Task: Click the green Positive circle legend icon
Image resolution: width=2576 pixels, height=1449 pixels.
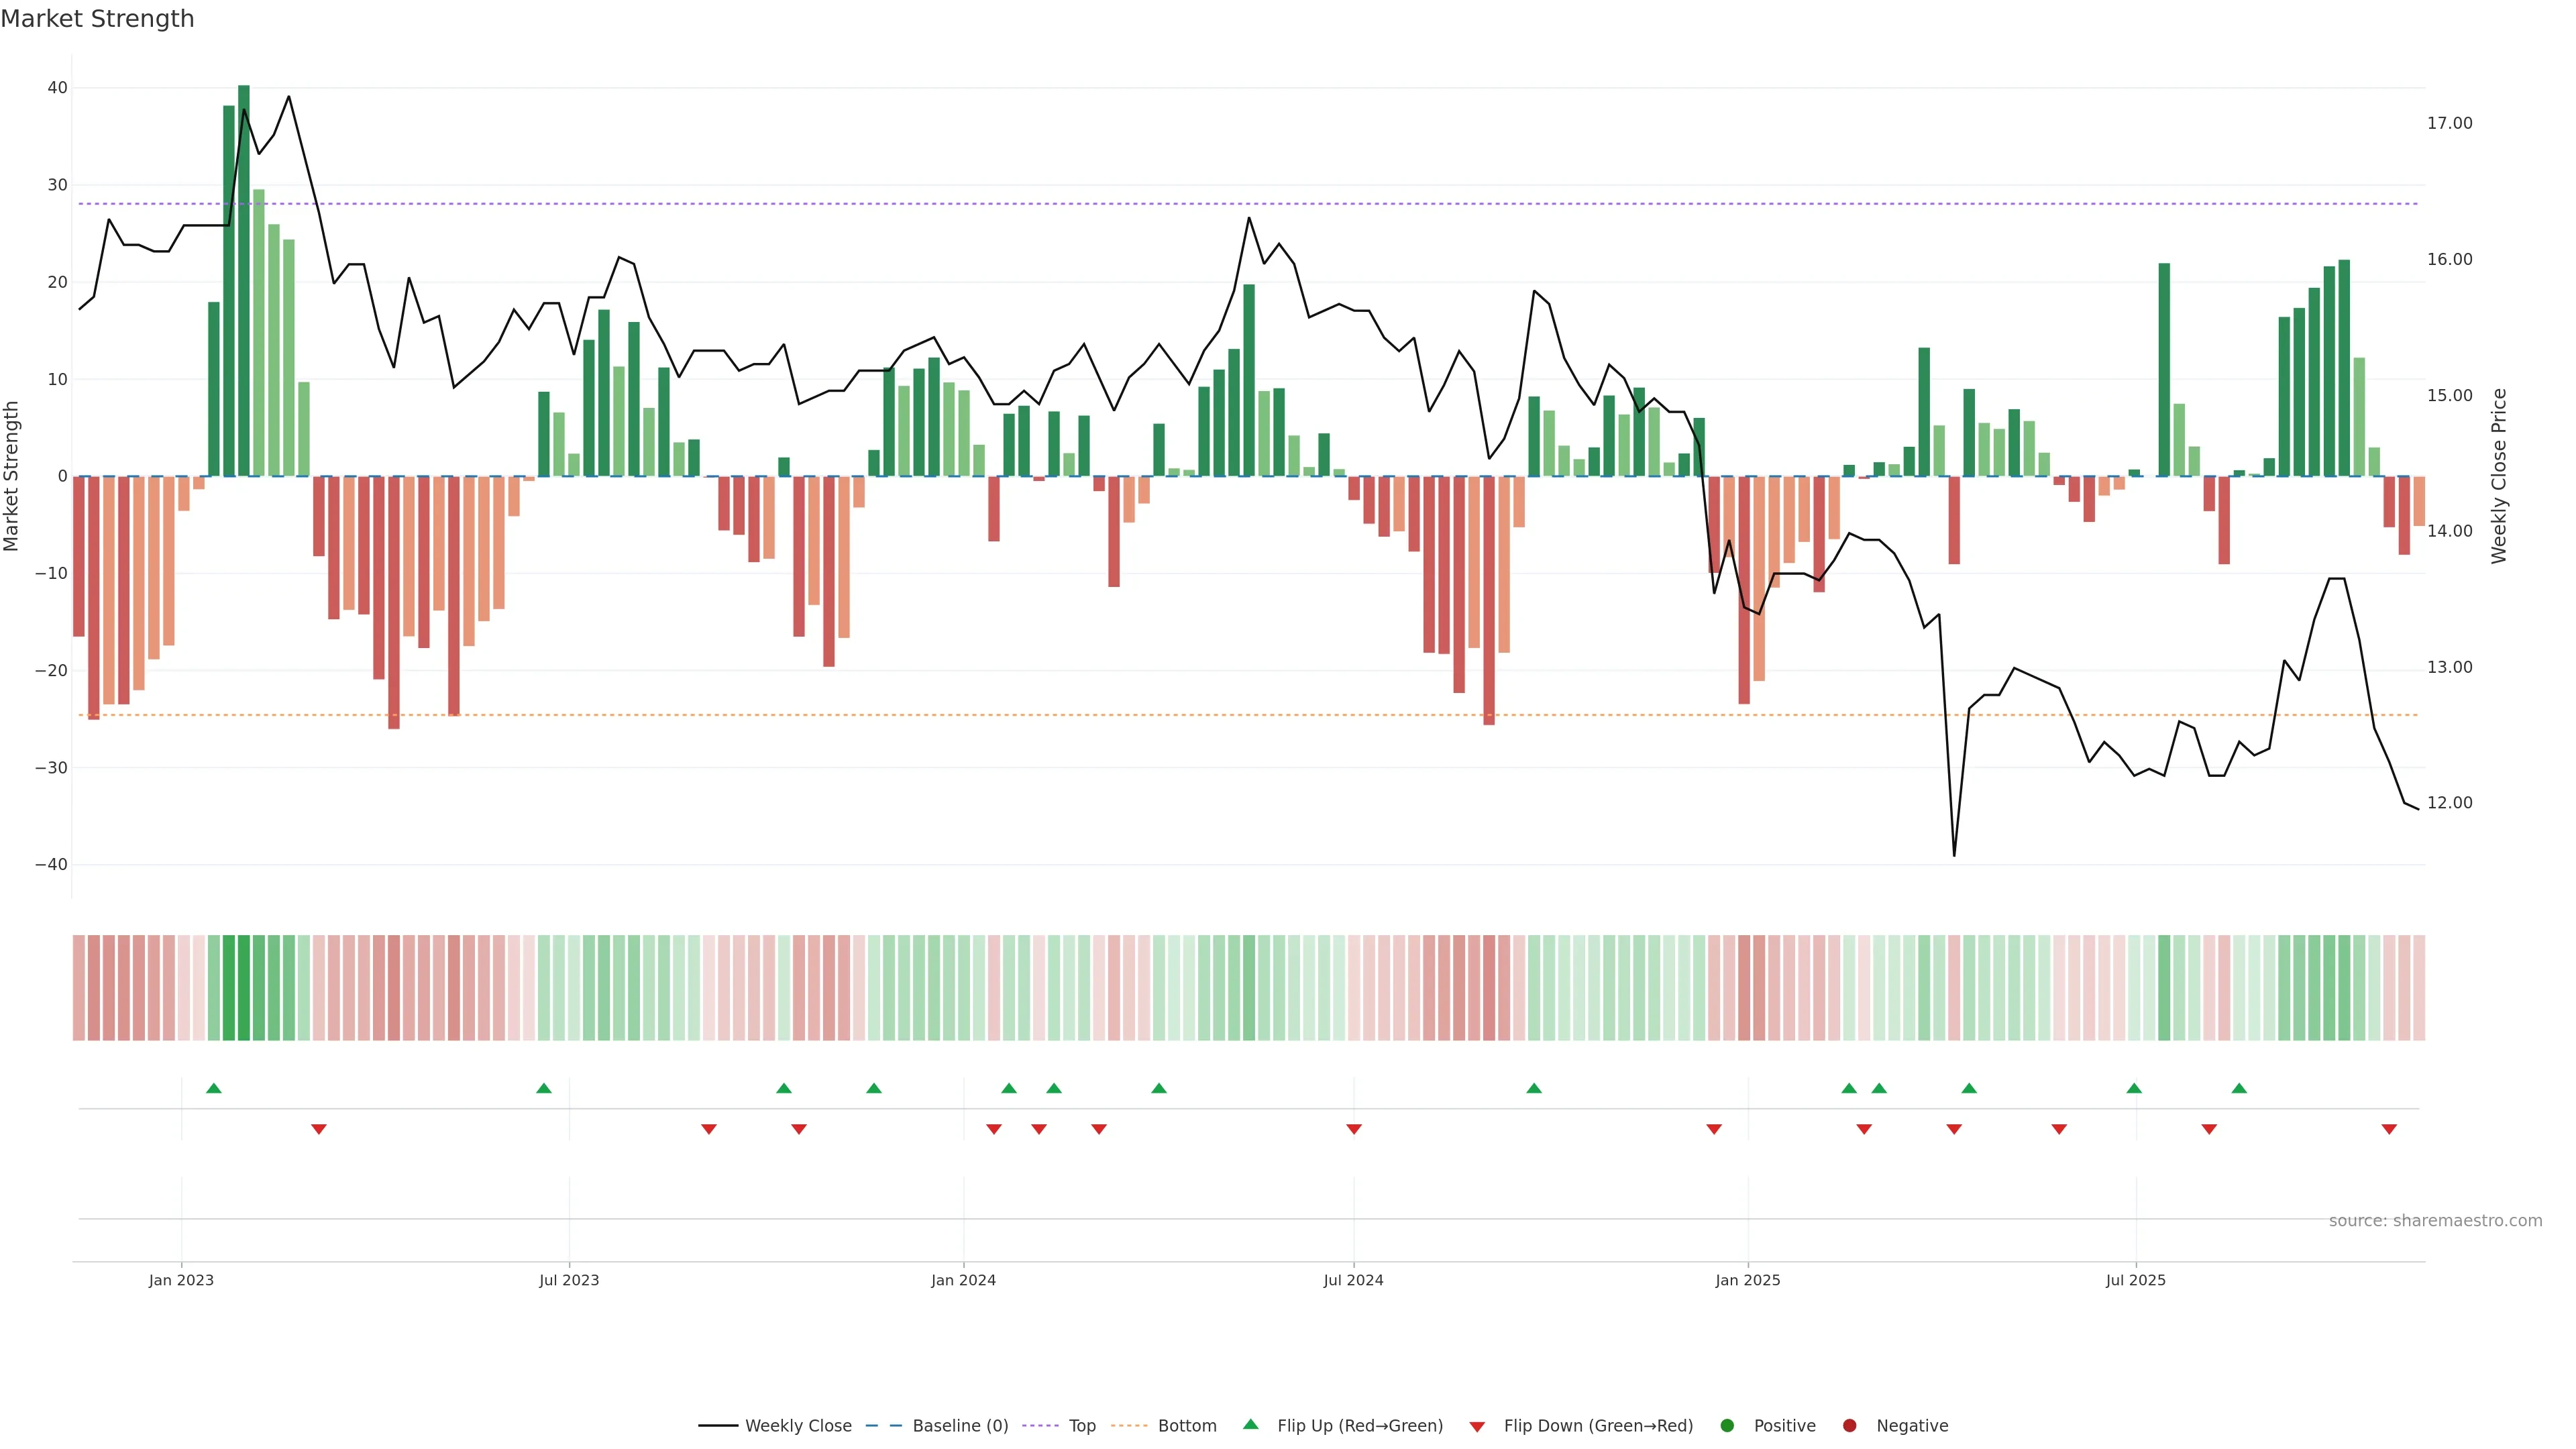Action: 1727,1426
